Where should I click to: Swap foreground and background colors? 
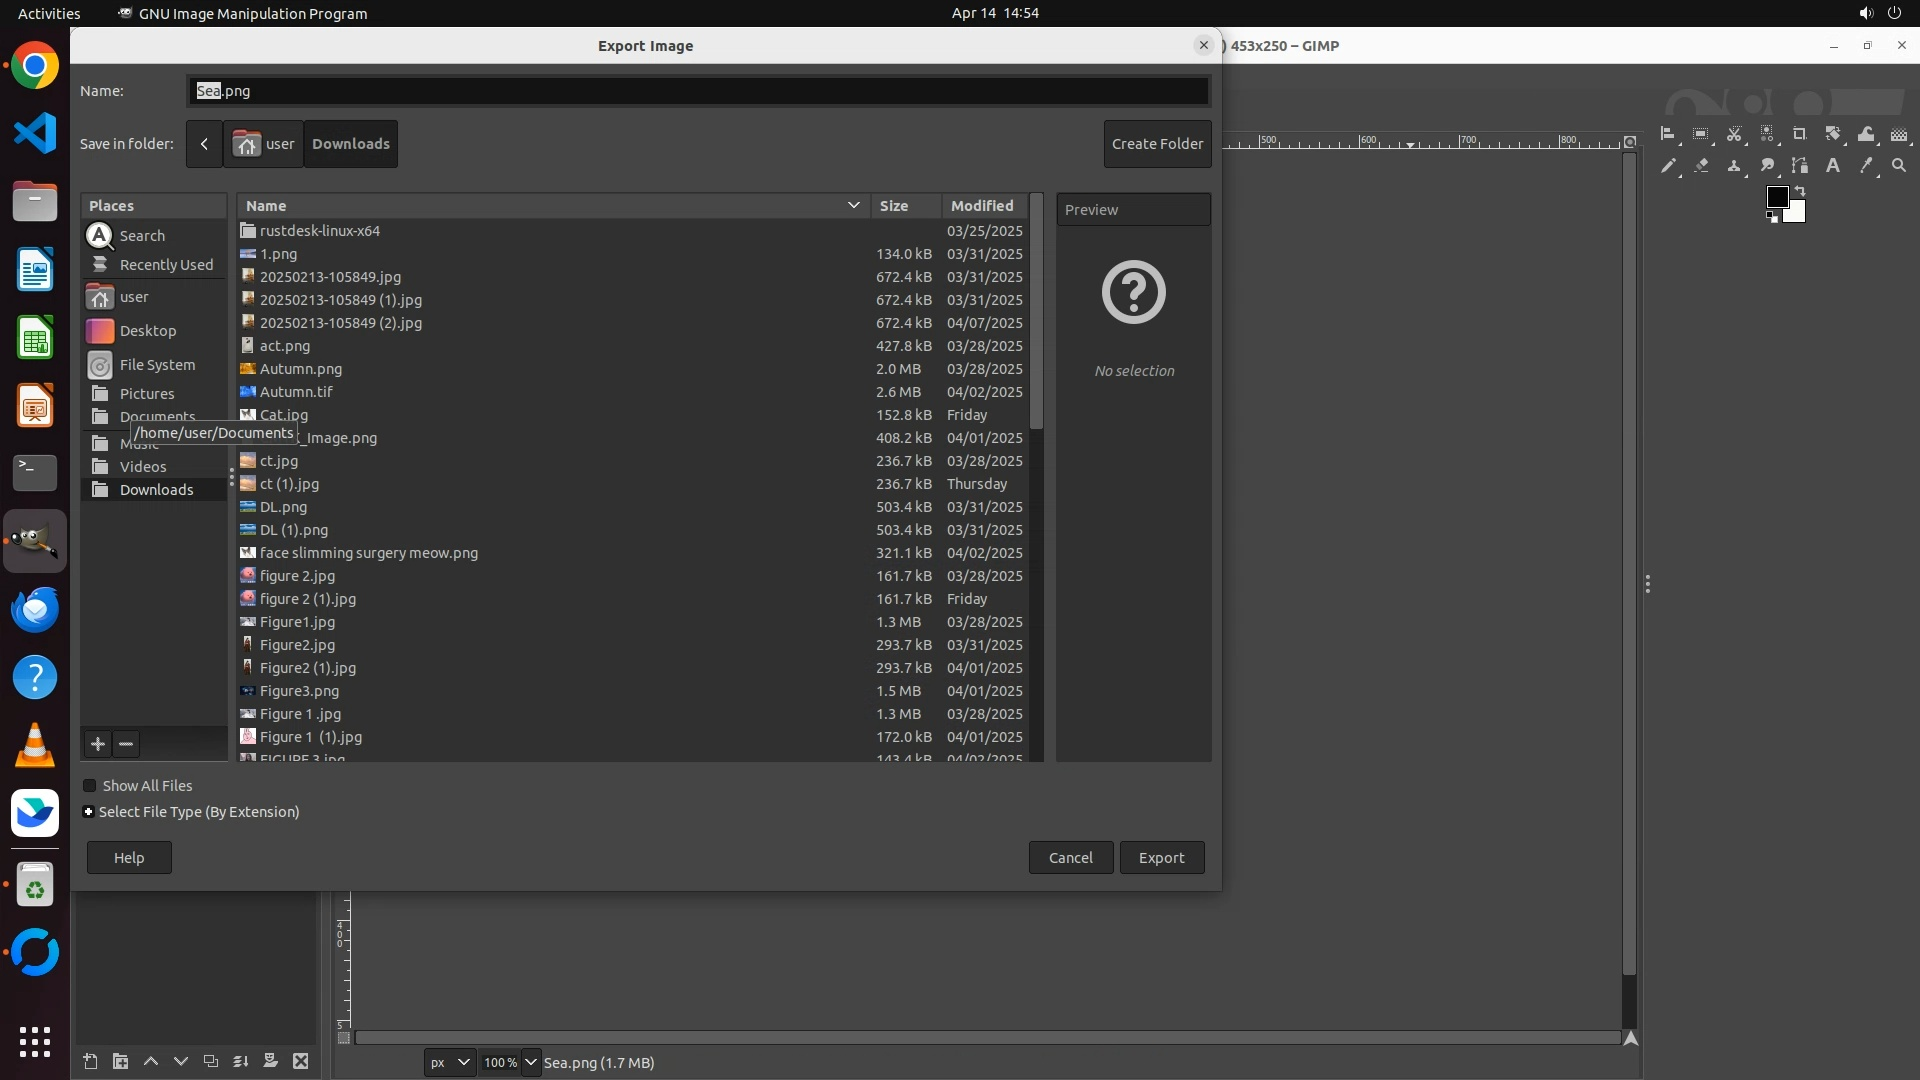click(x=1800, y=190)
